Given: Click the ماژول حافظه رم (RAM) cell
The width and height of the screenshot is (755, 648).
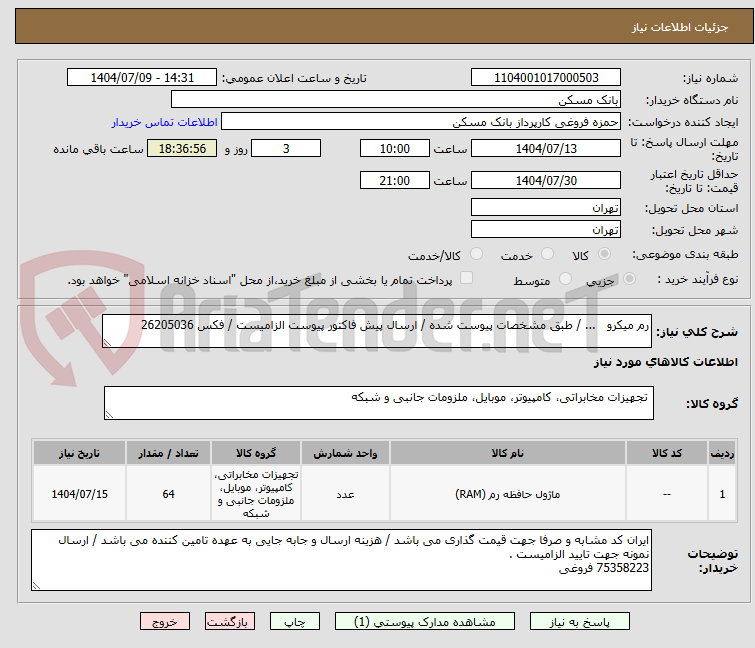Looking at the screenshot, I should click(508, 494).
